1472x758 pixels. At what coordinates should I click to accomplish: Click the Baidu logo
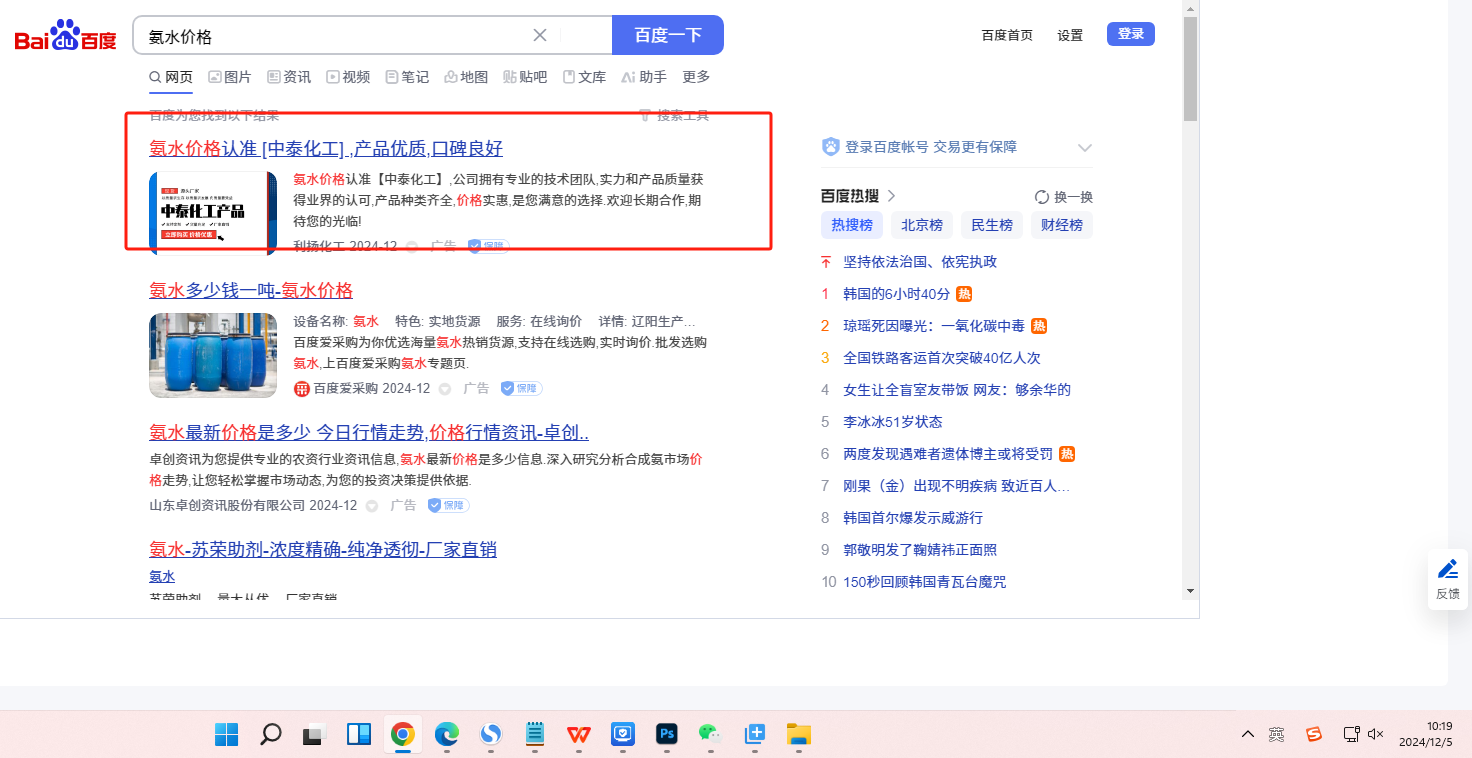[x=65, y=37]
